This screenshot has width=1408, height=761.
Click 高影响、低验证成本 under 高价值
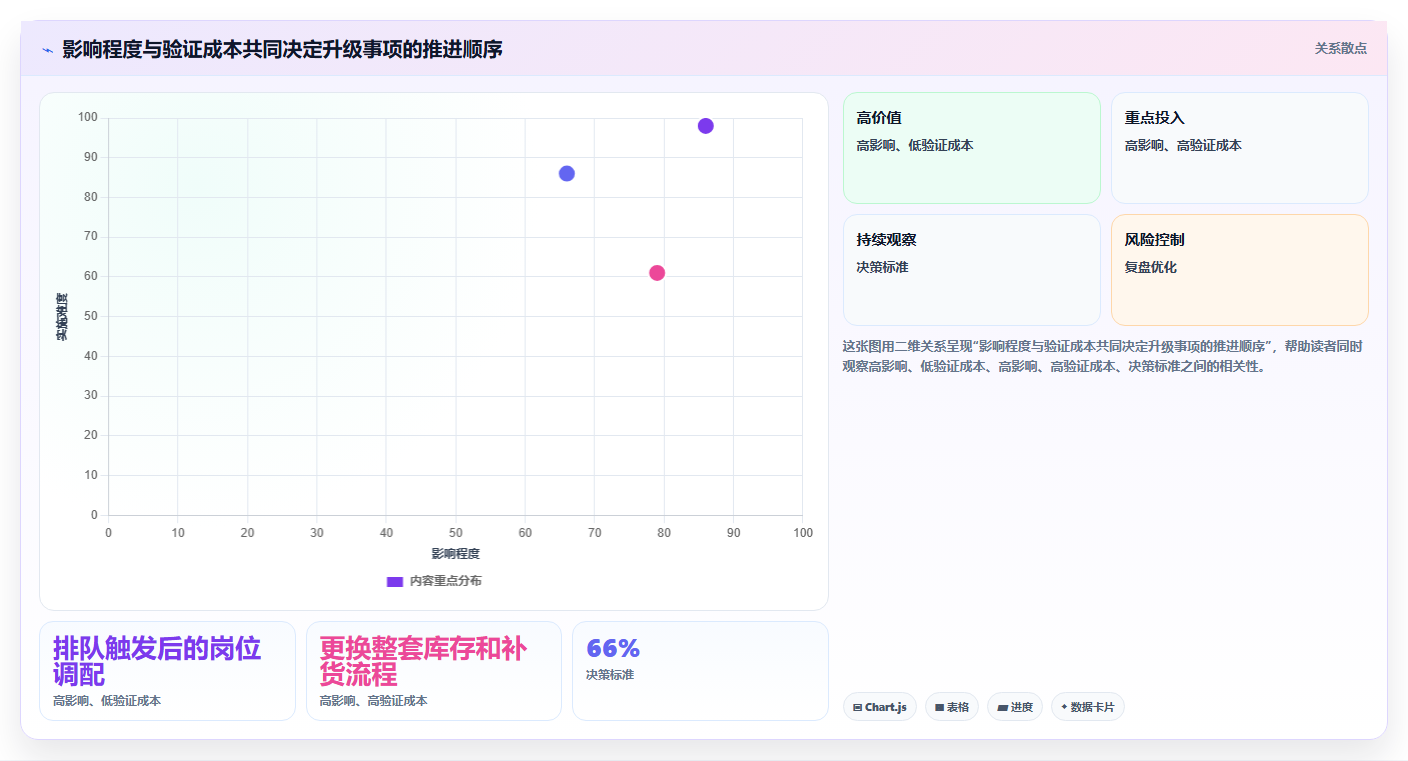[x=915, y=146]
